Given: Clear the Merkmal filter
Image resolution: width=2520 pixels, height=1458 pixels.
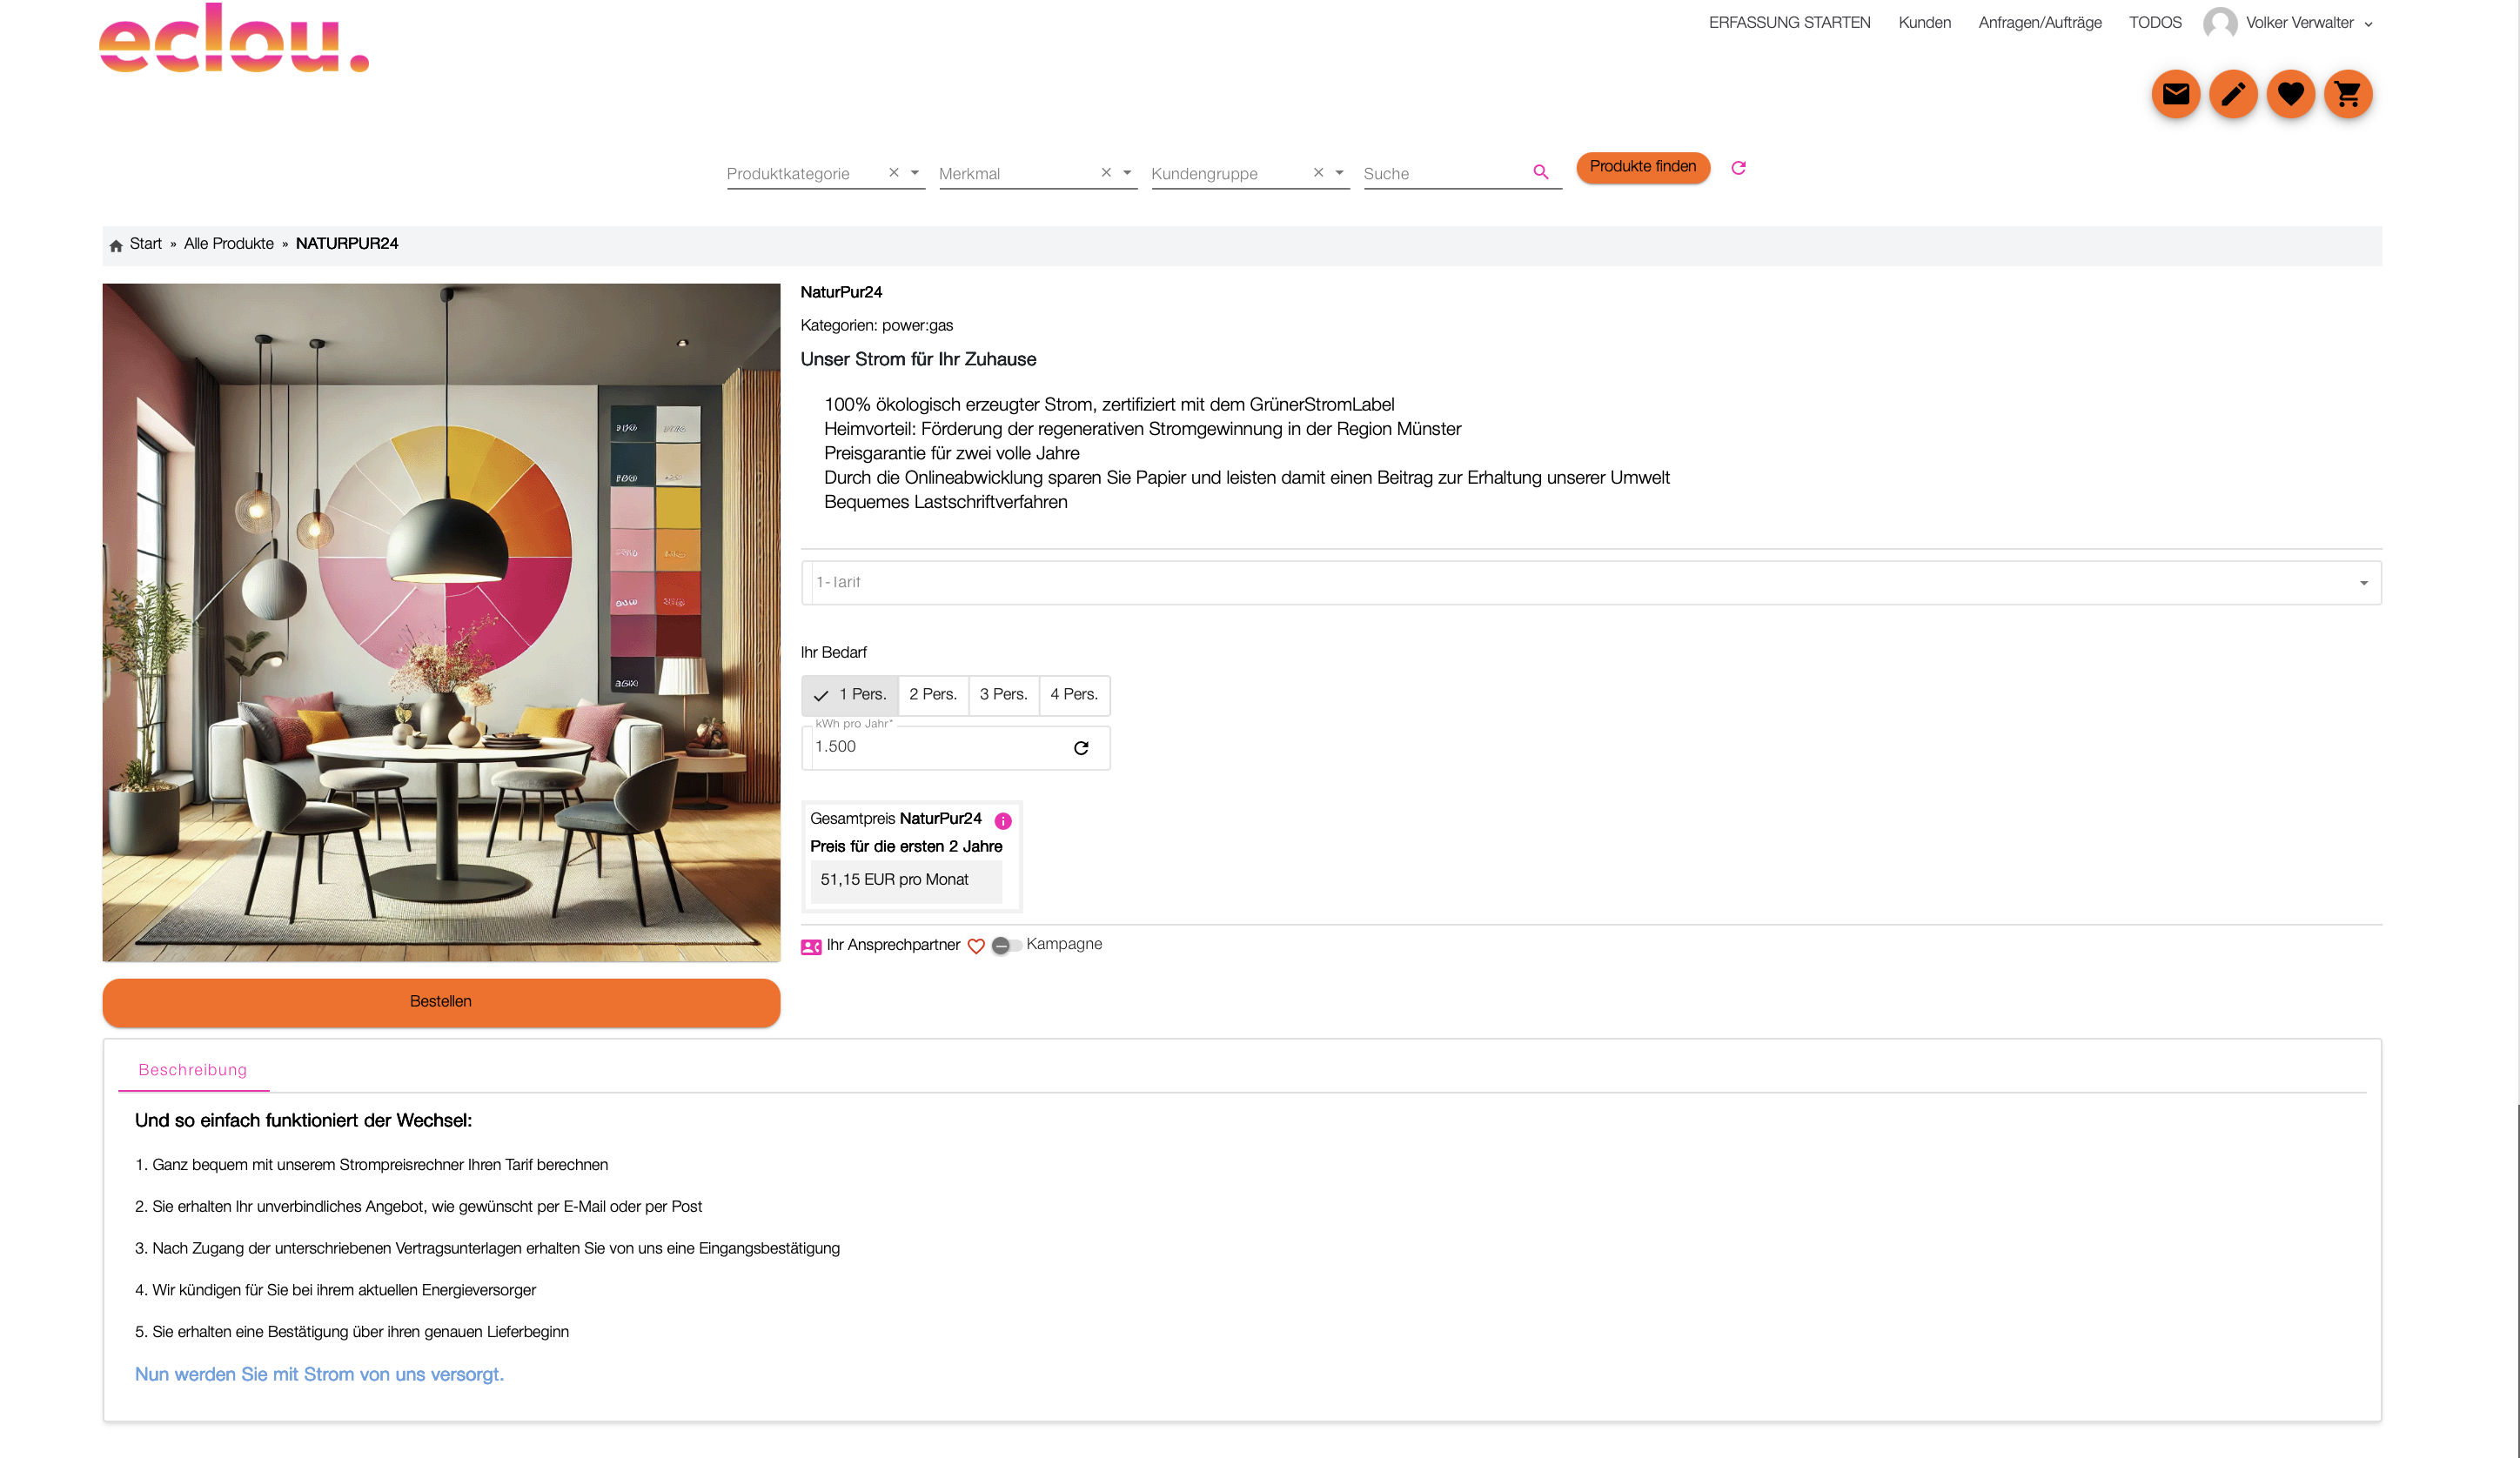Looking at the screenshot, I should (1106, 173).
